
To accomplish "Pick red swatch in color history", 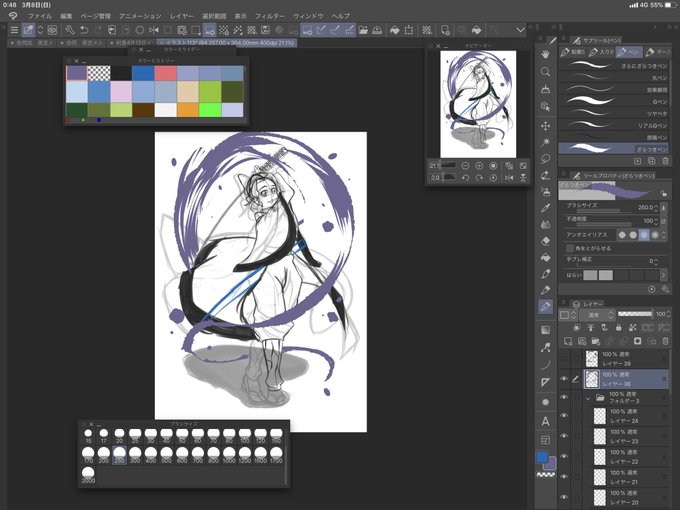I will click(165, 73).
